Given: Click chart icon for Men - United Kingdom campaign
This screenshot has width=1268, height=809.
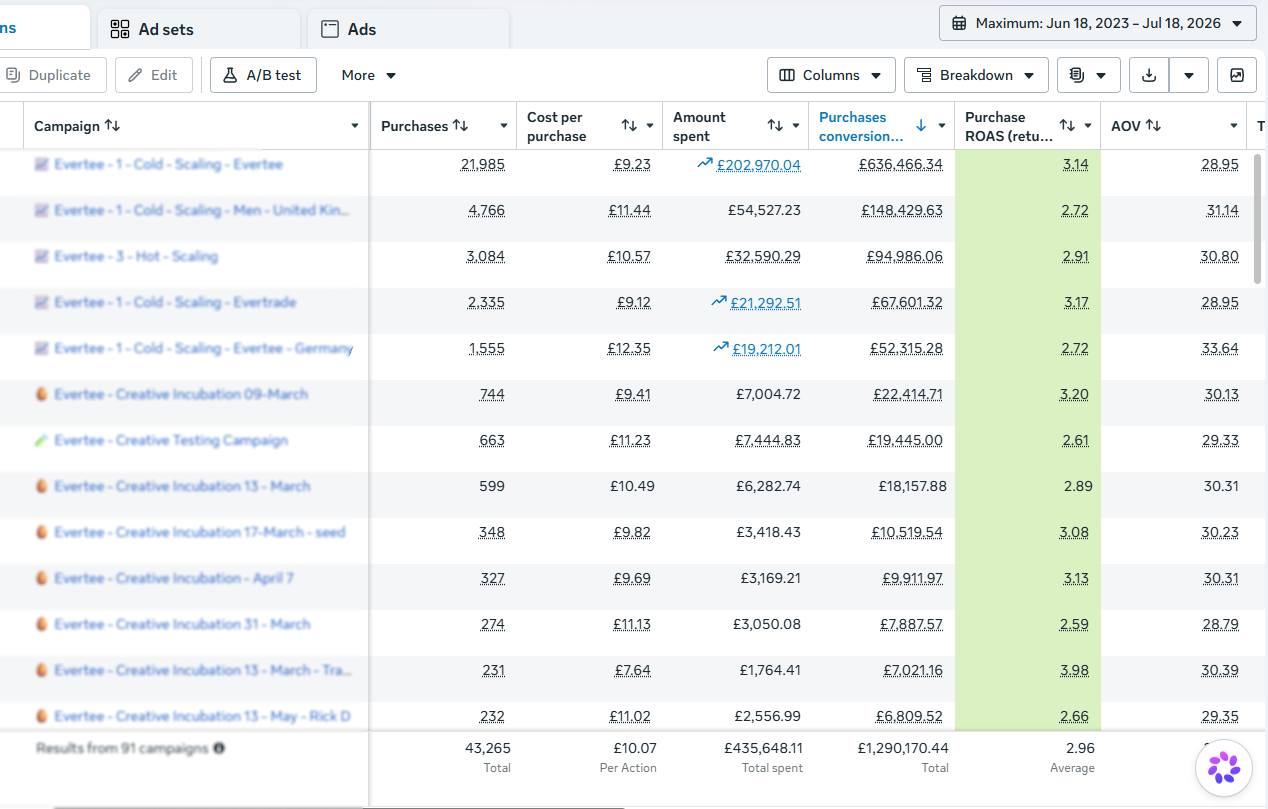Looking at the screenshot, I should 42,210.
